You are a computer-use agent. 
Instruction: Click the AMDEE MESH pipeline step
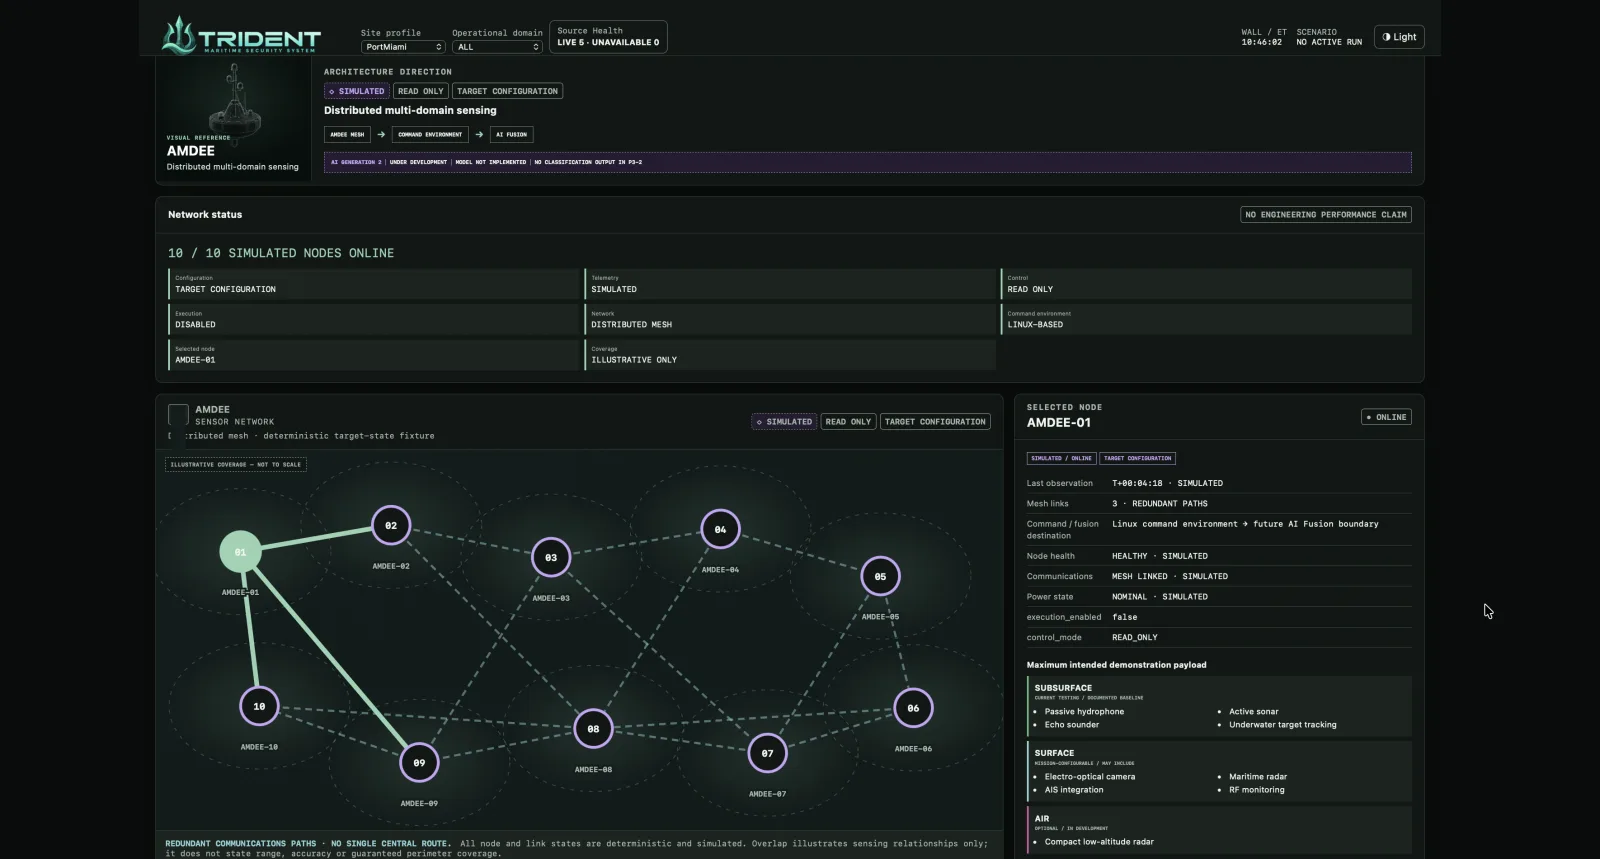click(347, 134)
